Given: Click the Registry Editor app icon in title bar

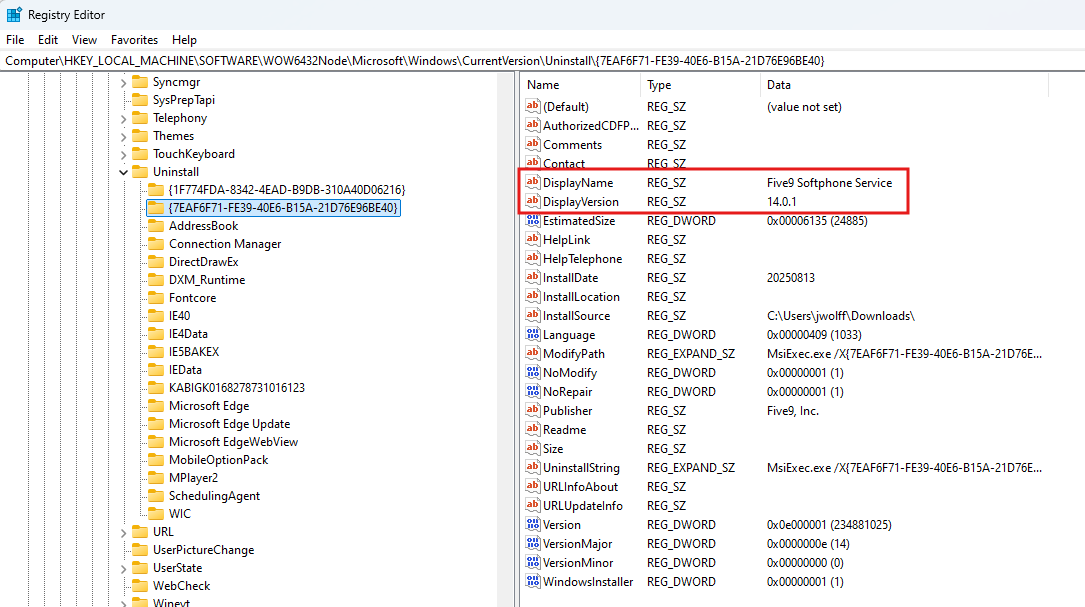Looking at the screenshot, I should click(x=14, y=15).
